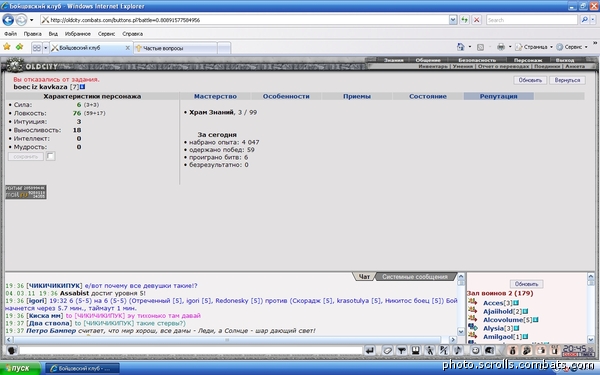The image size is (600, 375).
Task: Open the Анкета link
Action: pos(575,67)
